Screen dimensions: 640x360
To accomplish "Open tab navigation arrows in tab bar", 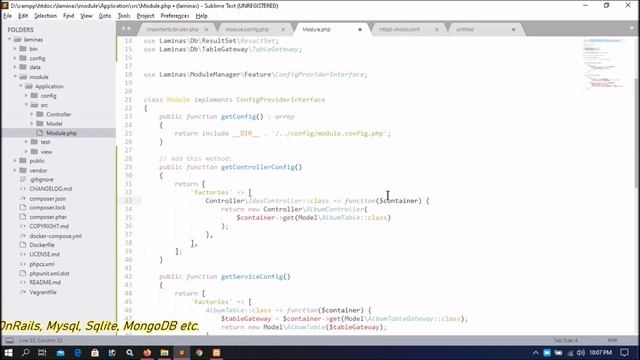I will [x=126, y=29].
